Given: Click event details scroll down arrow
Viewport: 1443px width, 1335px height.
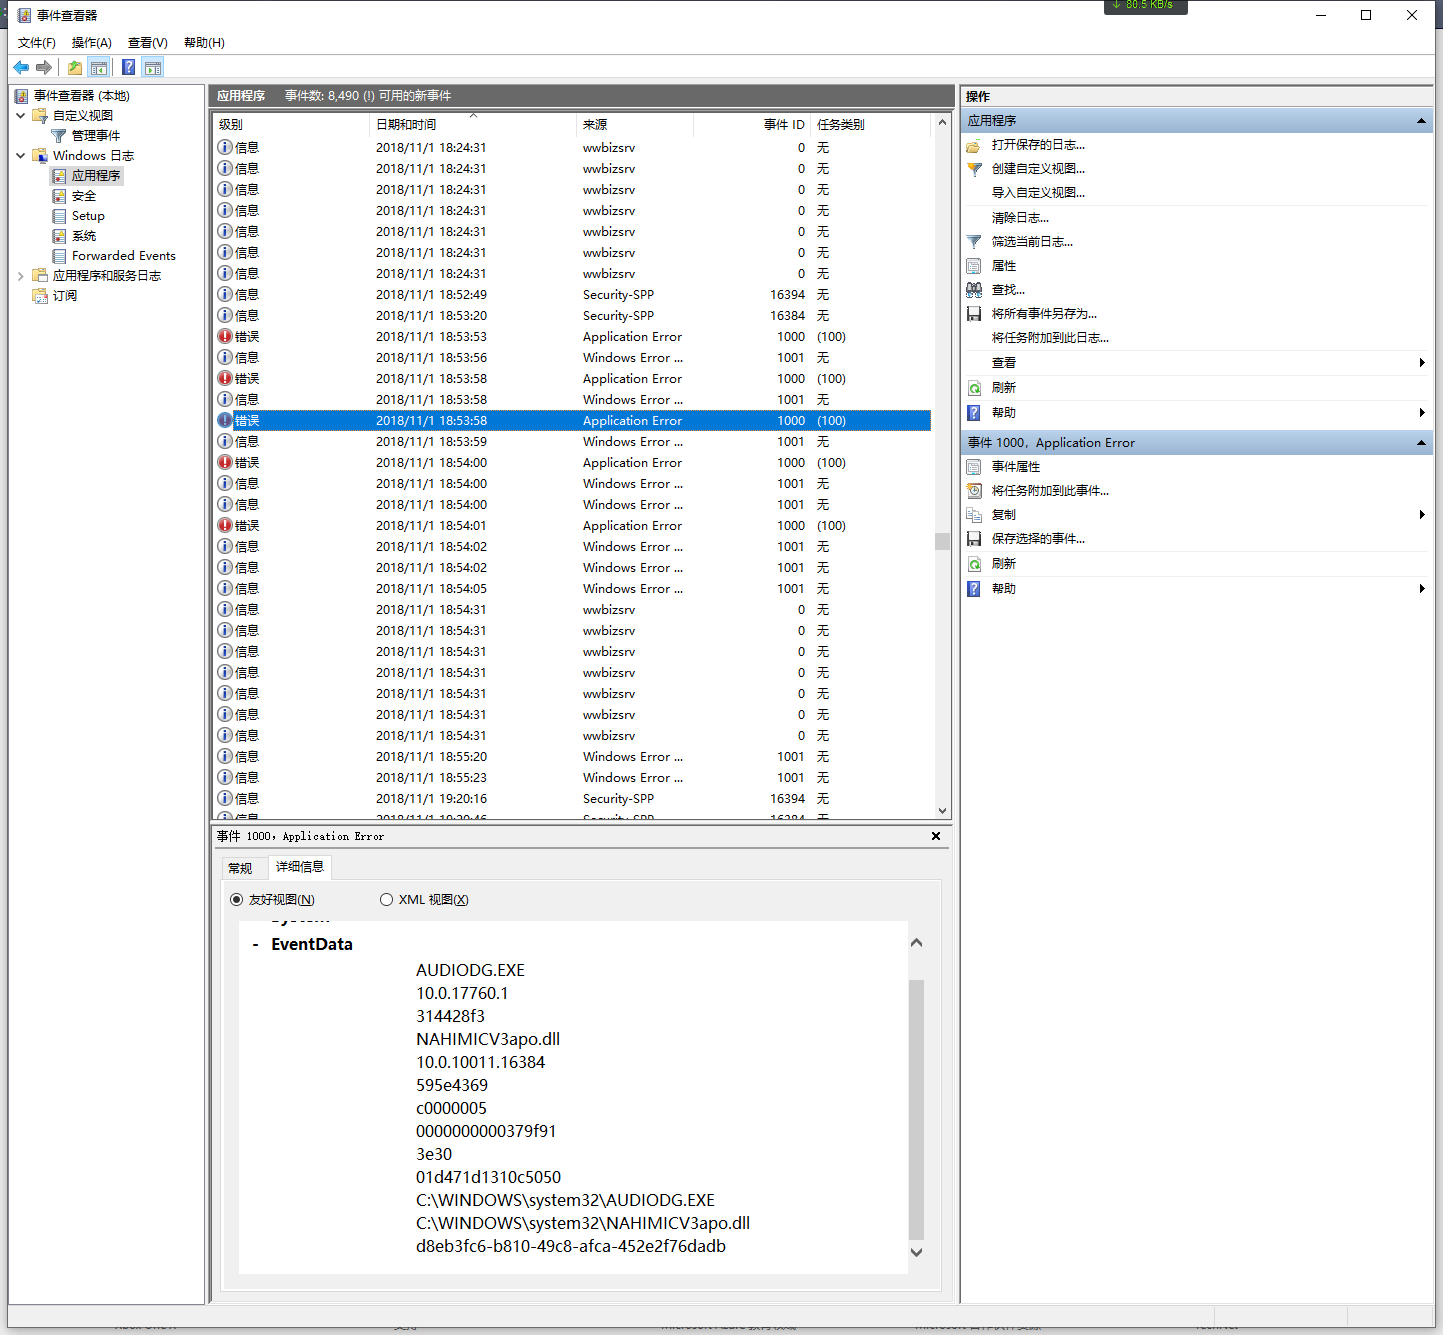Looking at the screenshot, I should (916, 1252).
